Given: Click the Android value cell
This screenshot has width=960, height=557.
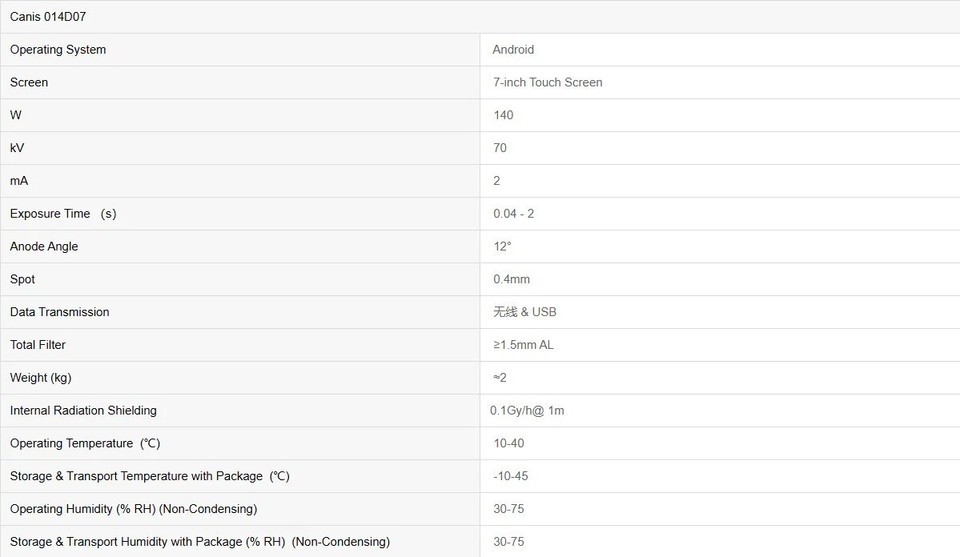Looking at the screenshot, I should [x=513, y=50].
